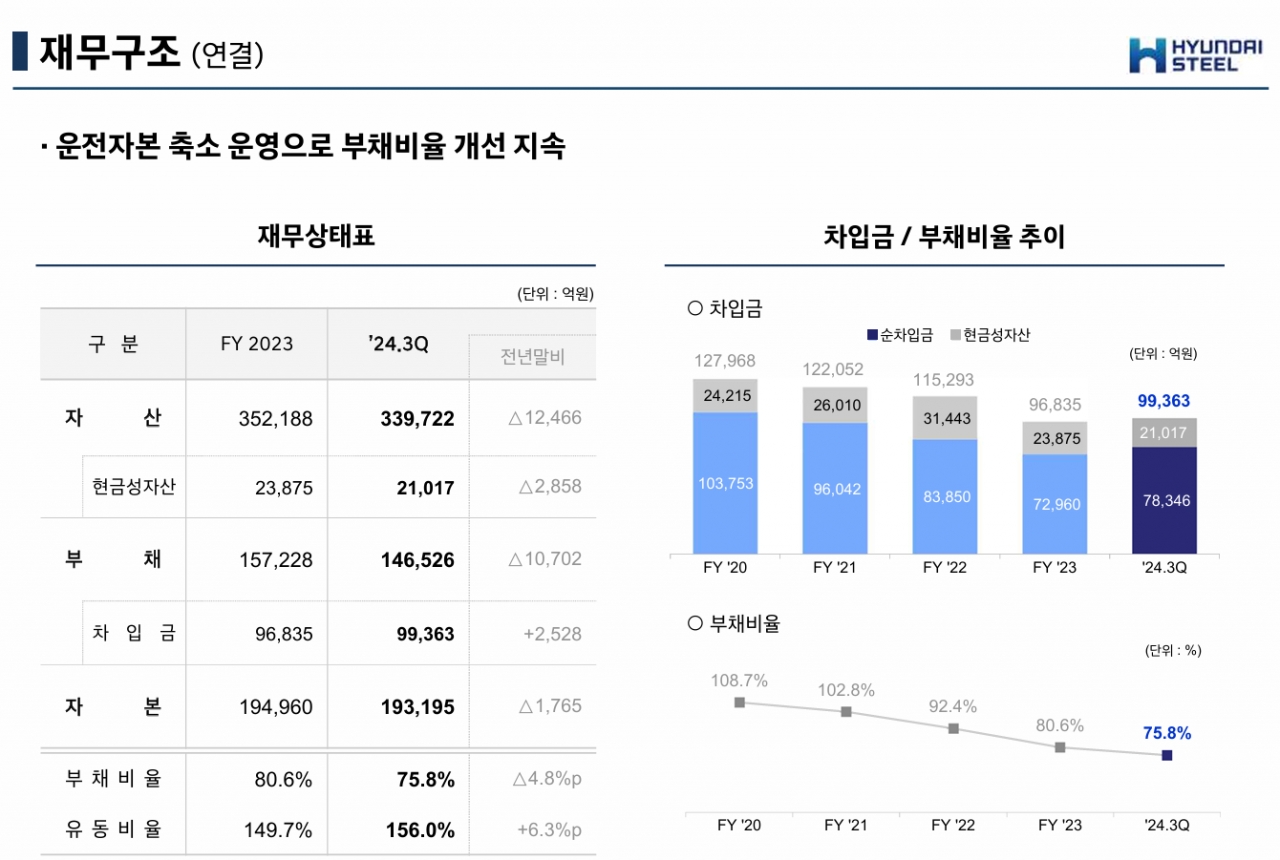Select the 차입금 / 부채비율 추이 heading
The image size is (1280, 860).
click(944, 237)
